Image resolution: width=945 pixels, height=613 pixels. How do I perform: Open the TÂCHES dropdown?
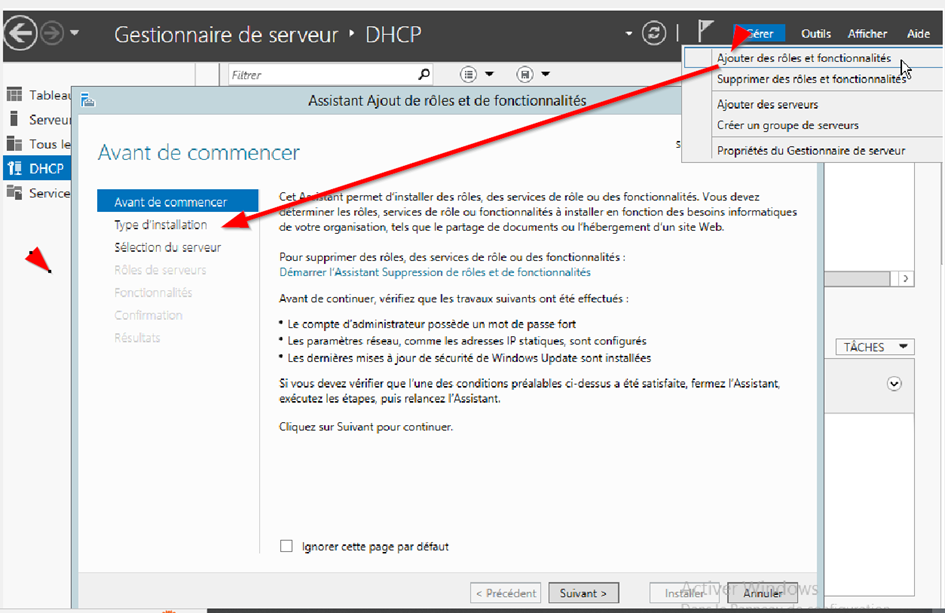coord(874,346)
